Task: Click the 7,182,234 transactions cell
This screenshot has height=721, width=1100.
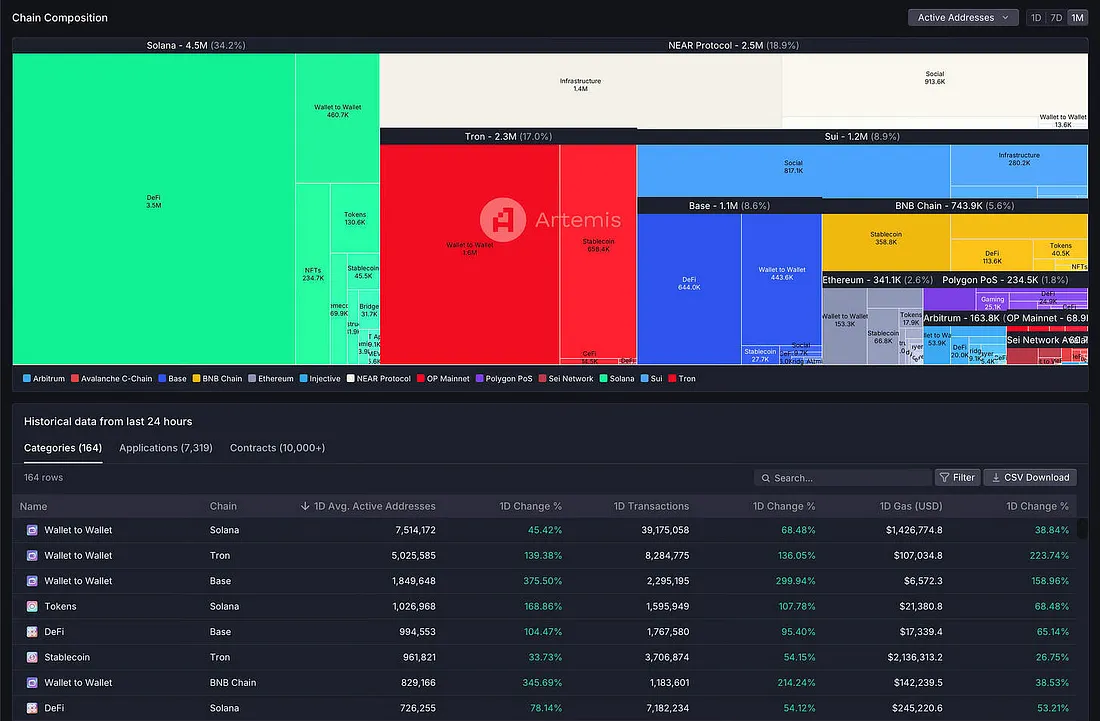Action: pyautogui.click(x=667, y=708)
